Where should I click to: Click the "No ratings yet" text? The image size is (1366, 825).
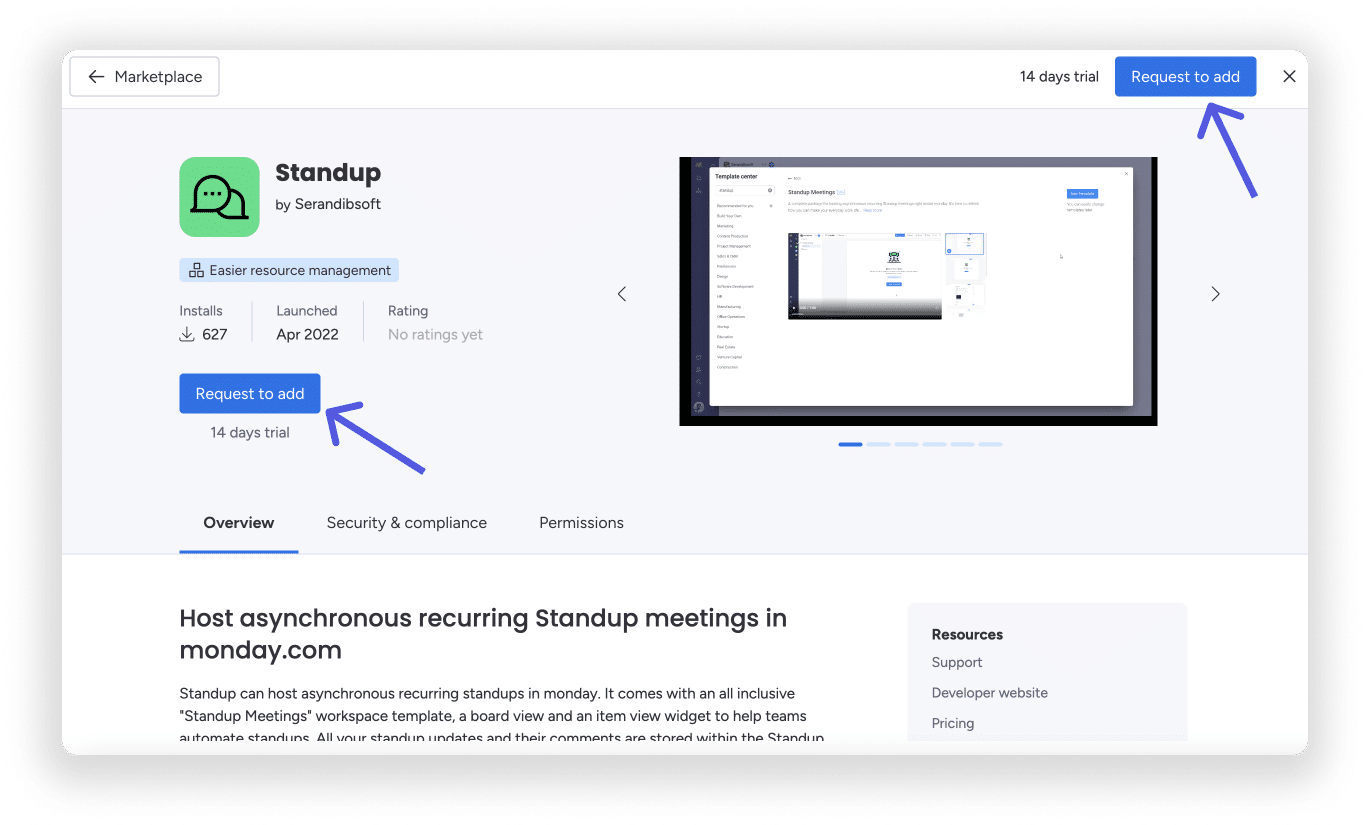tap(435, 334)
